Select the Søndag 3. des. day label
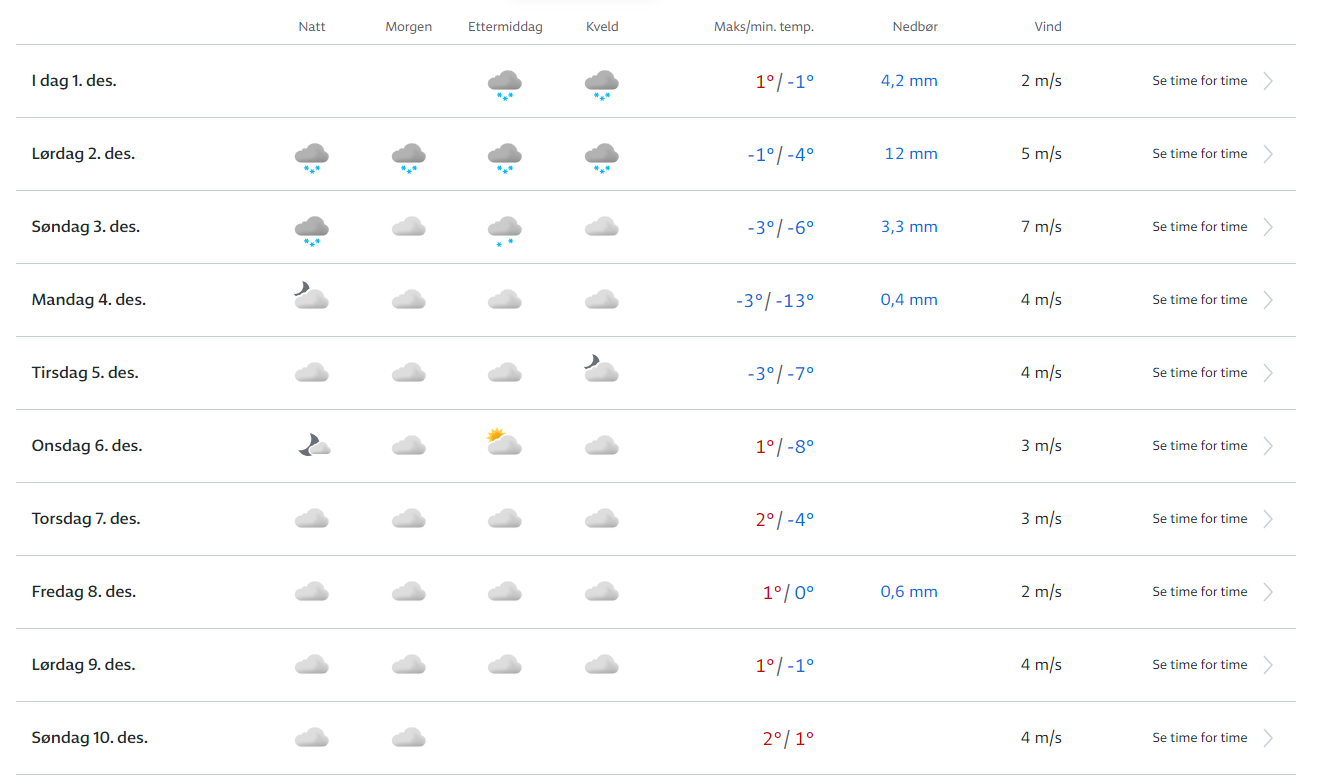1340x784 pixels. (86, 227)
